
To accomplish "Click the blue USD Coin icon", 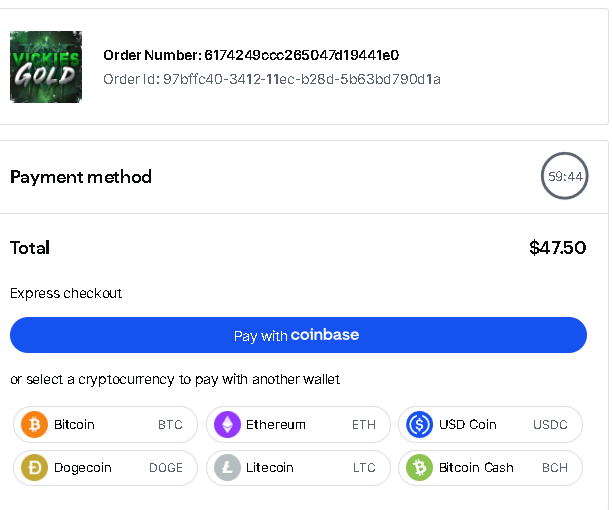I will coord(419,424).
